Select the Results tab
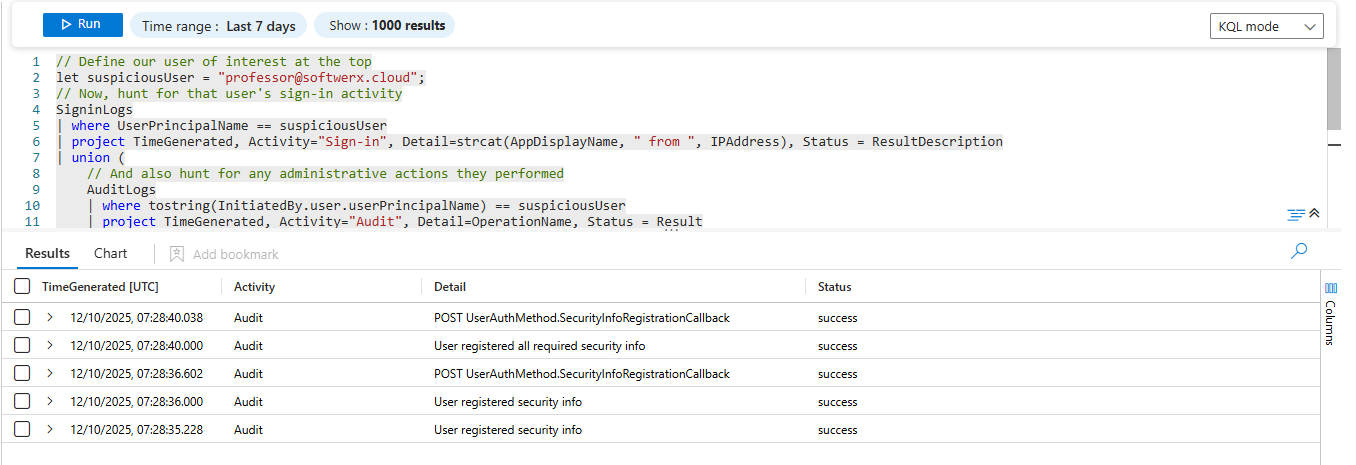The height and width of the screenshot is (465, 1356). (x=47, y=254)
